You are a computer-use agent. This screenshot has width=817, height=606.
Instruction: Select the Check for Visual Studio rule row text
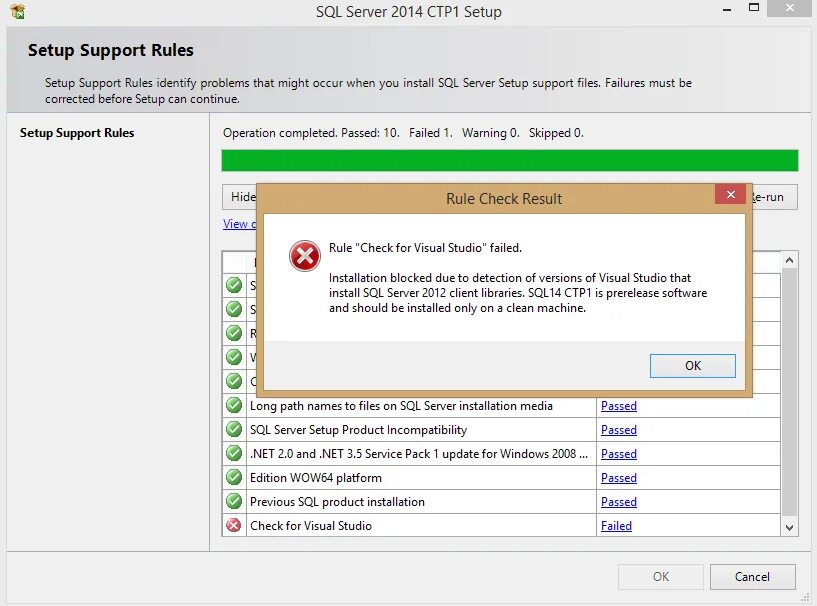[311, 526]
